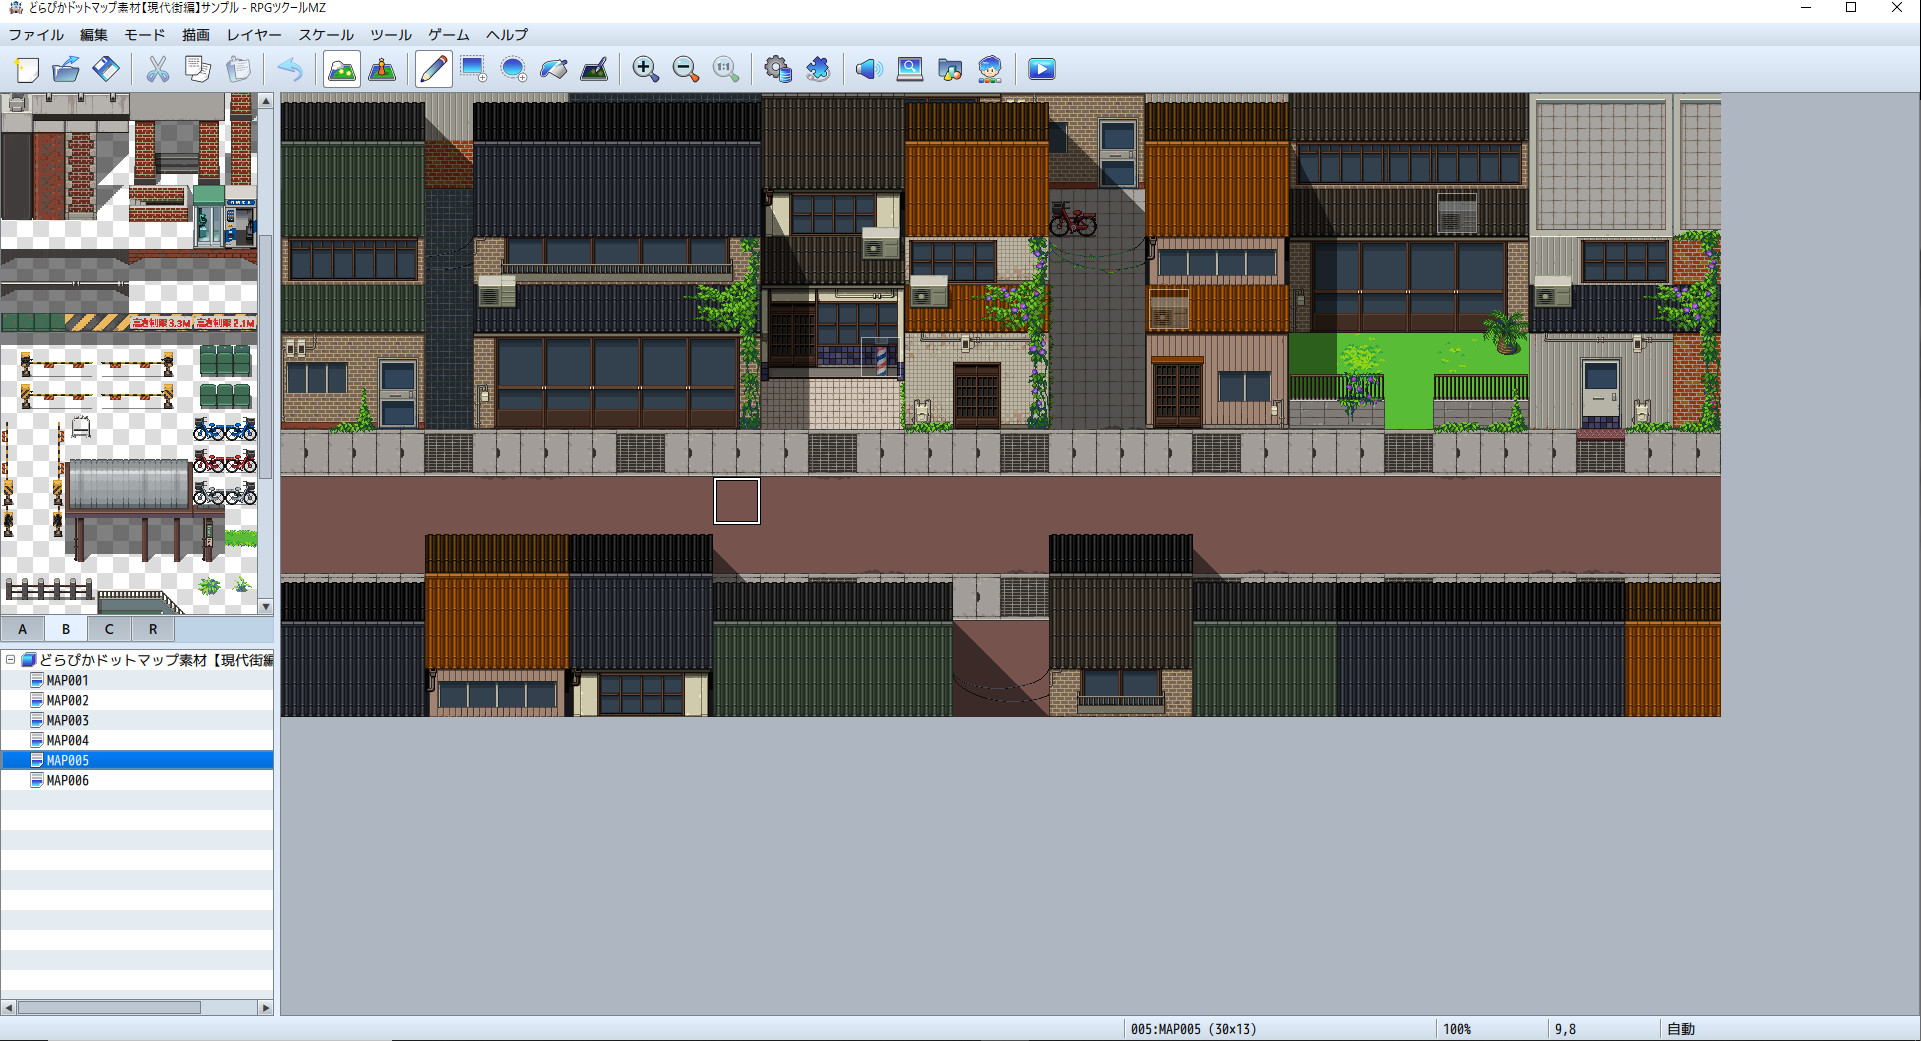1921x1041 pixels.
Task: Zoom out of the map view
Action: tap(685, 69)
